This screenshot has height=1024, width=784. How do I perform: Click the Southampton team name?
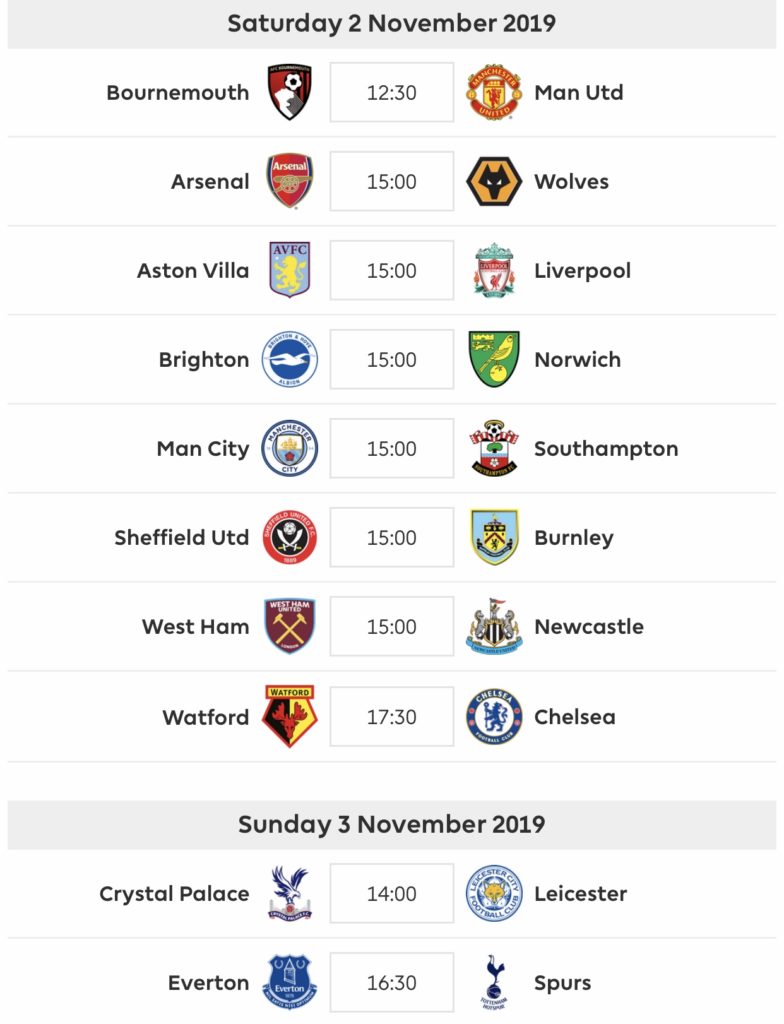(x=606, y=449)
